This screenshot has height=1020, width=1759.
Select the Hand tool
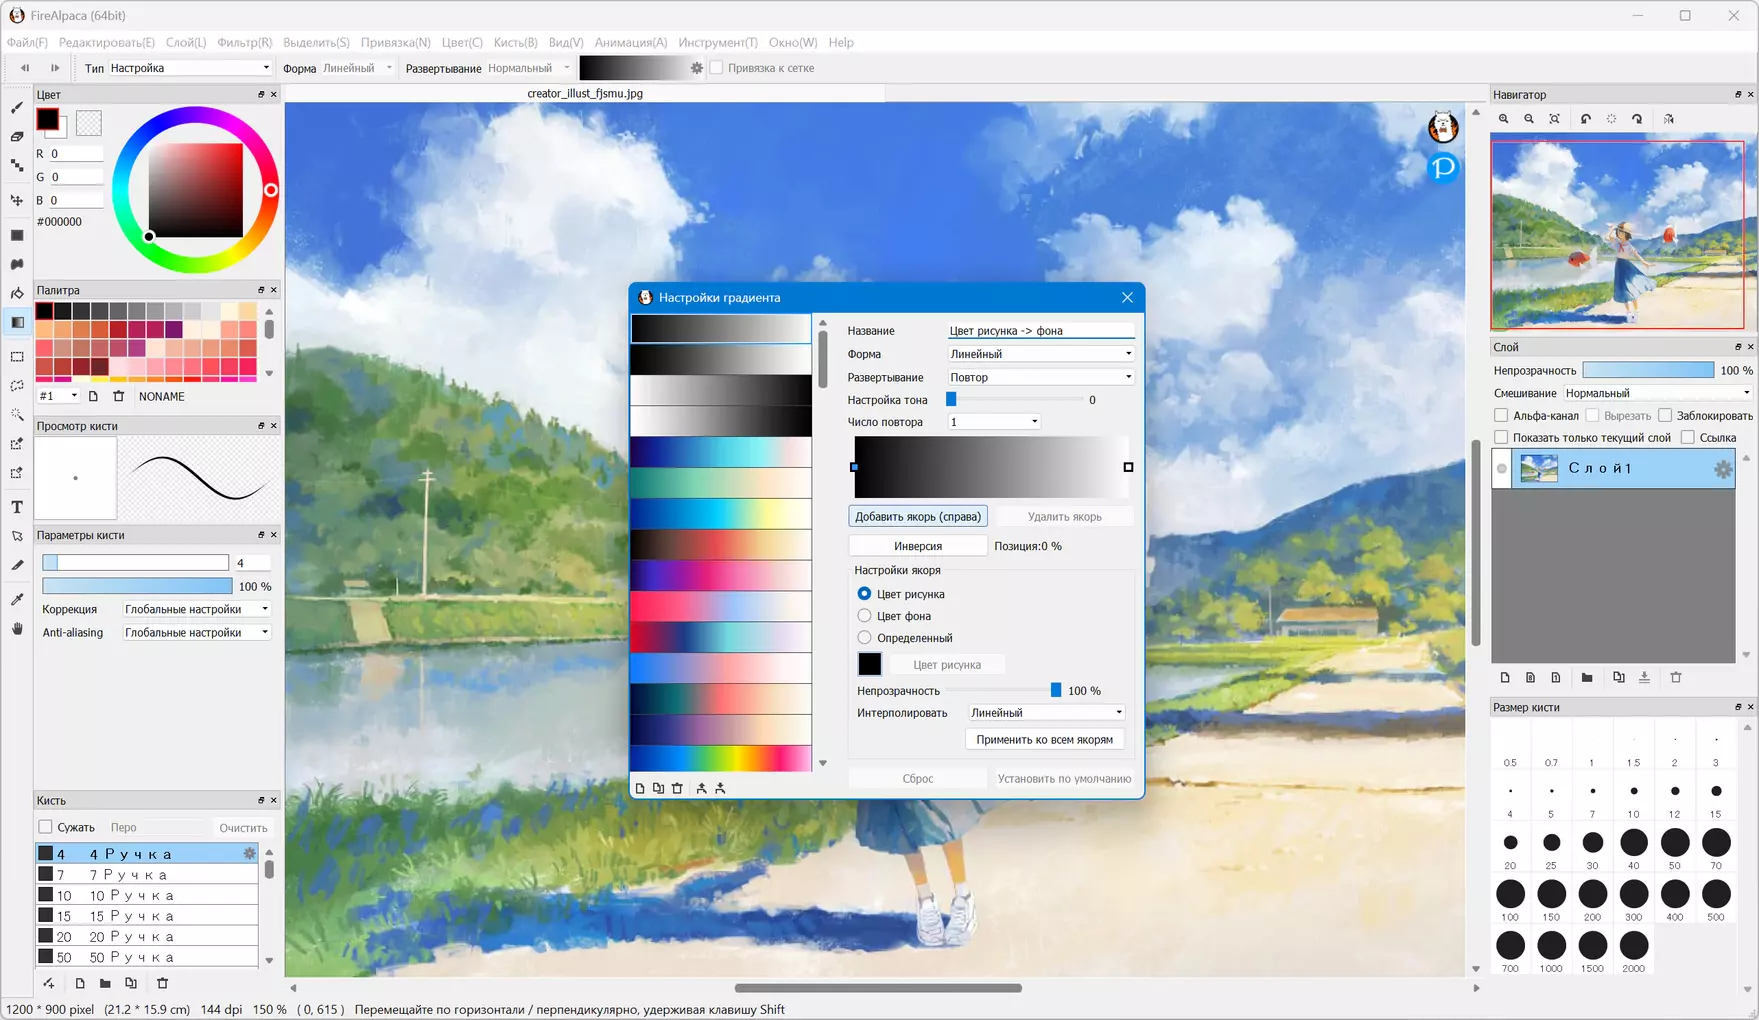(x=17, y=628)
